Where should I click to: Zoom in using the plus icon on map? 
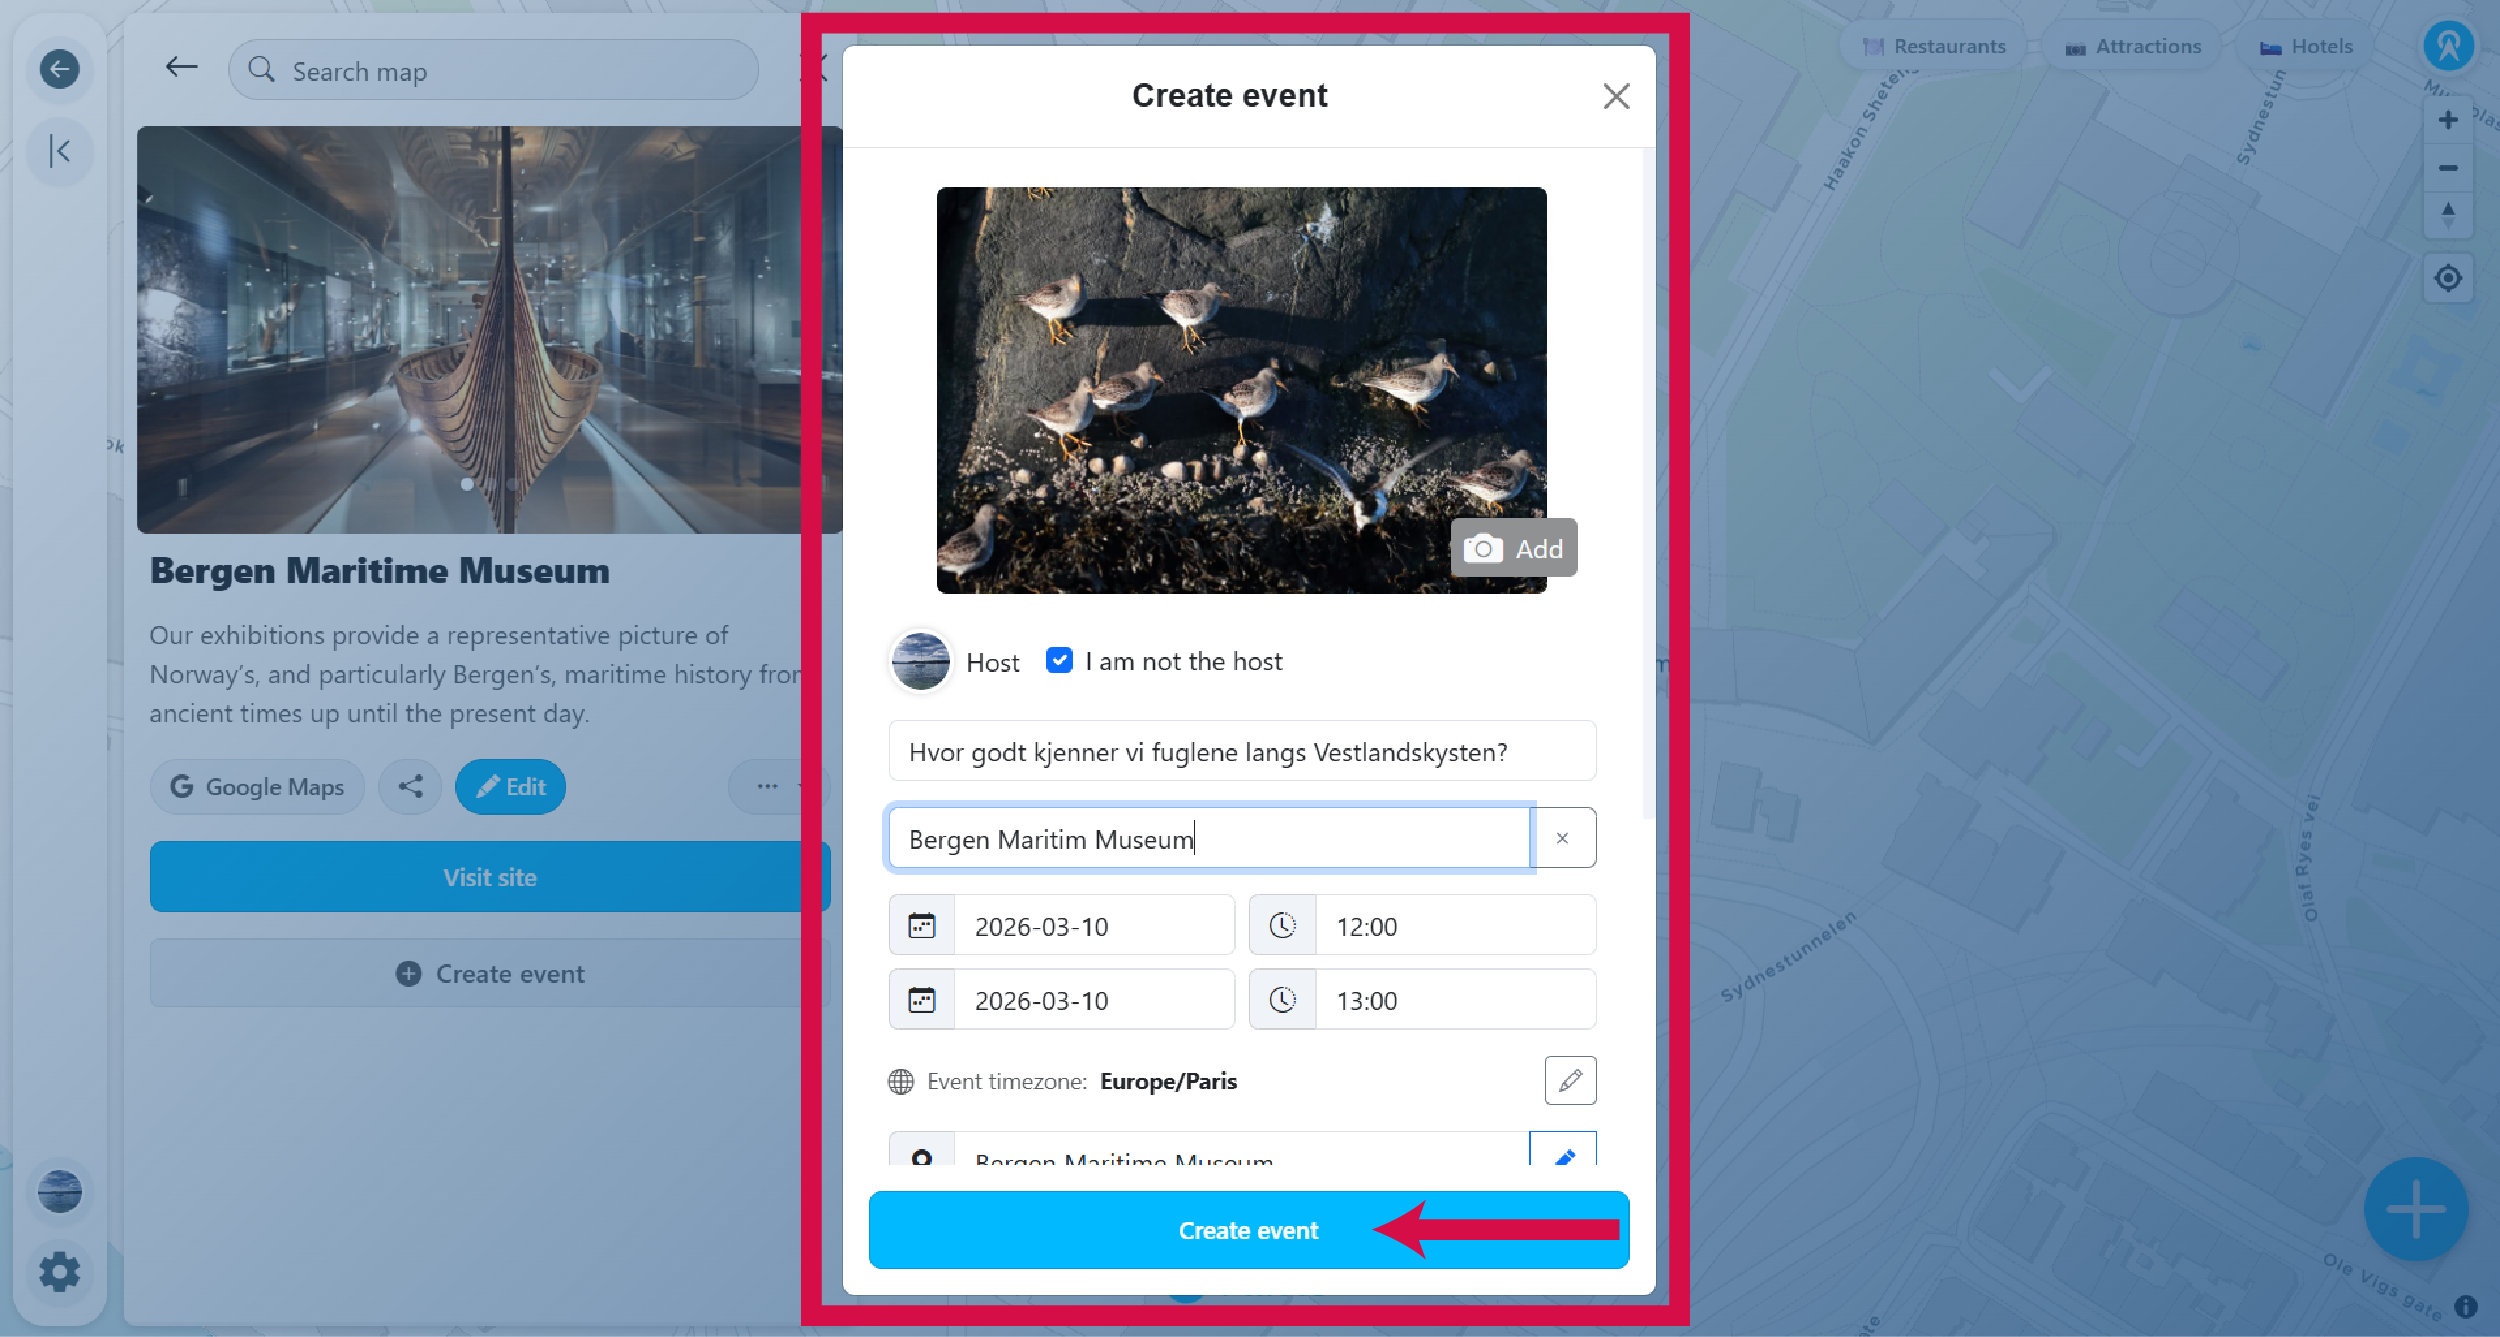coord(2448,119)
